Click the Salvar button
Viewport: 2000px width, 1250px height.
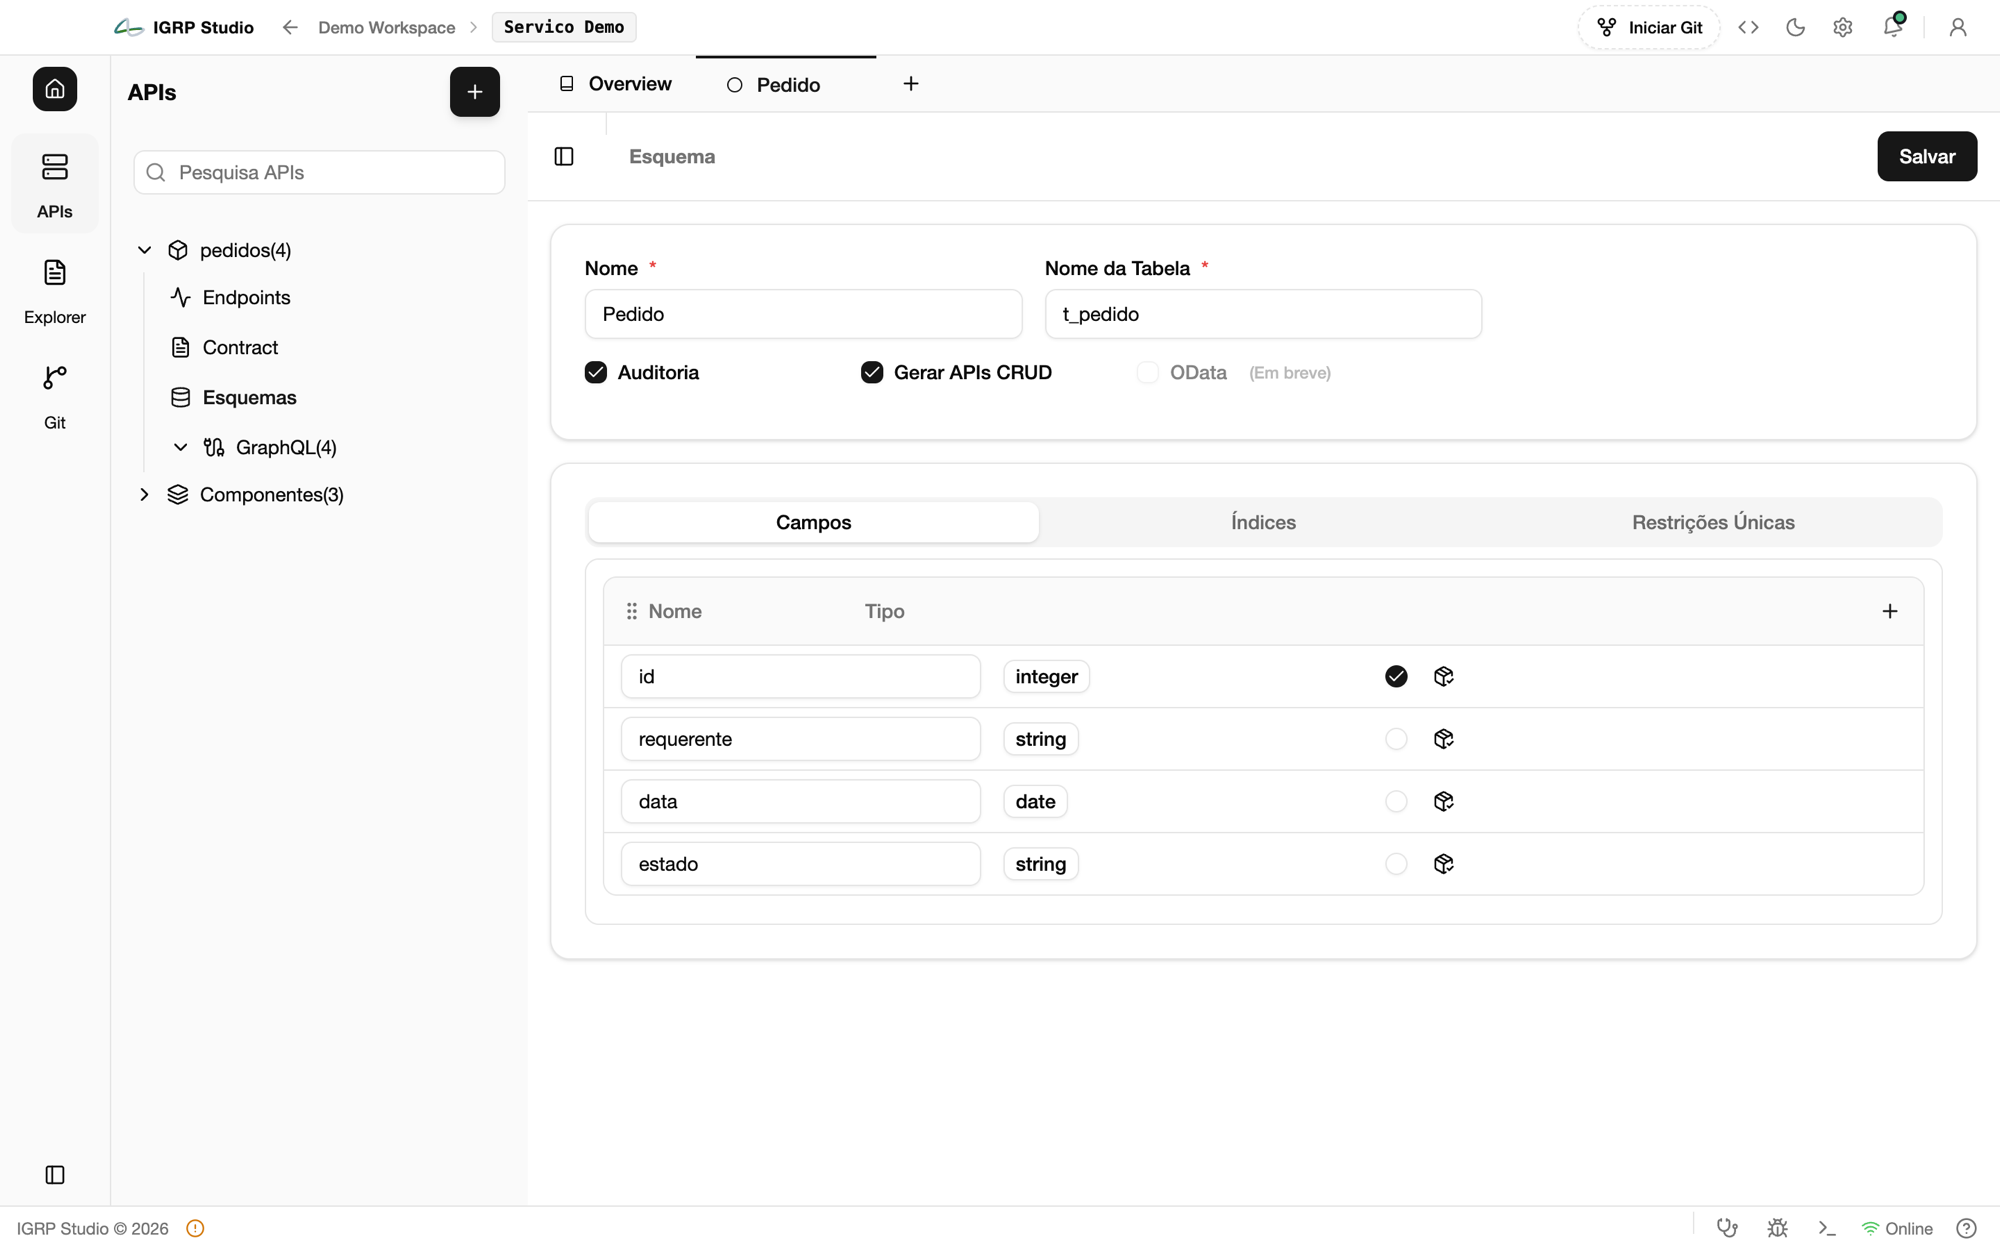[1926, 156]
